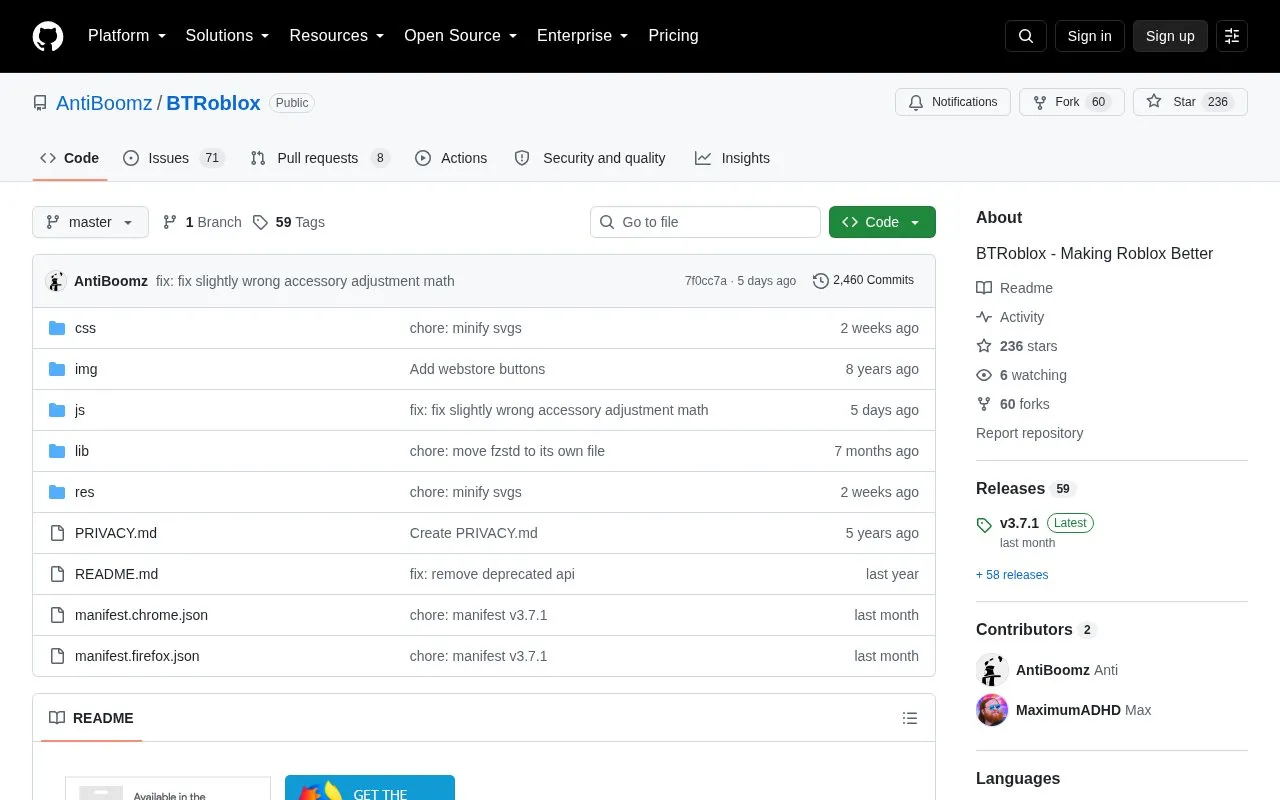Open the 59 Tags link
The image size is (1280, 800).
coord(289,222)
